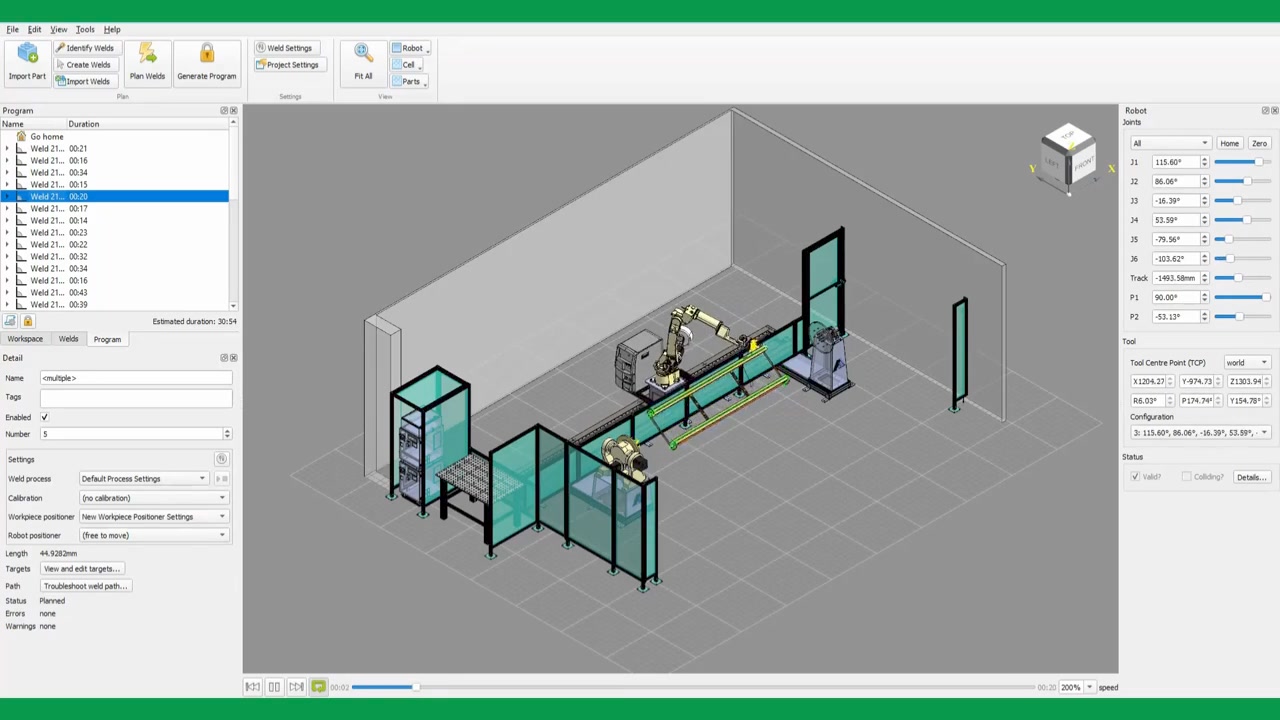Click the lock icon below the program list
This screenshot has height=720, width=1280.
[28, 321]
